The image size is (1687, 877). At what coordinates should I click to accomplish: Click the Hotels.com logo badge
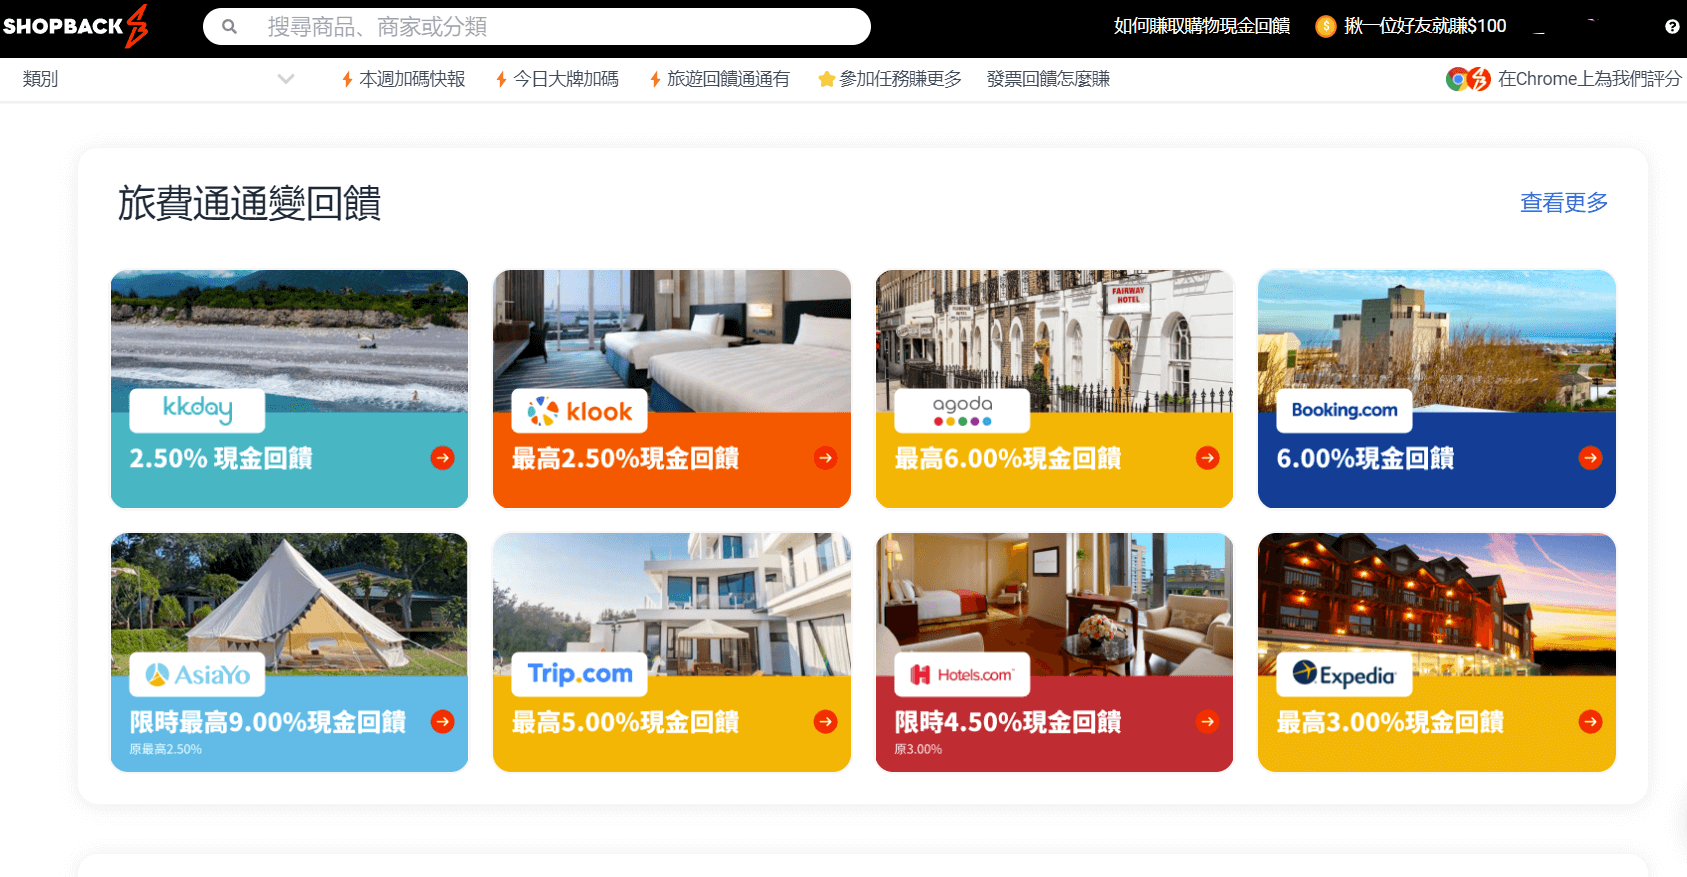pos(962,674)
